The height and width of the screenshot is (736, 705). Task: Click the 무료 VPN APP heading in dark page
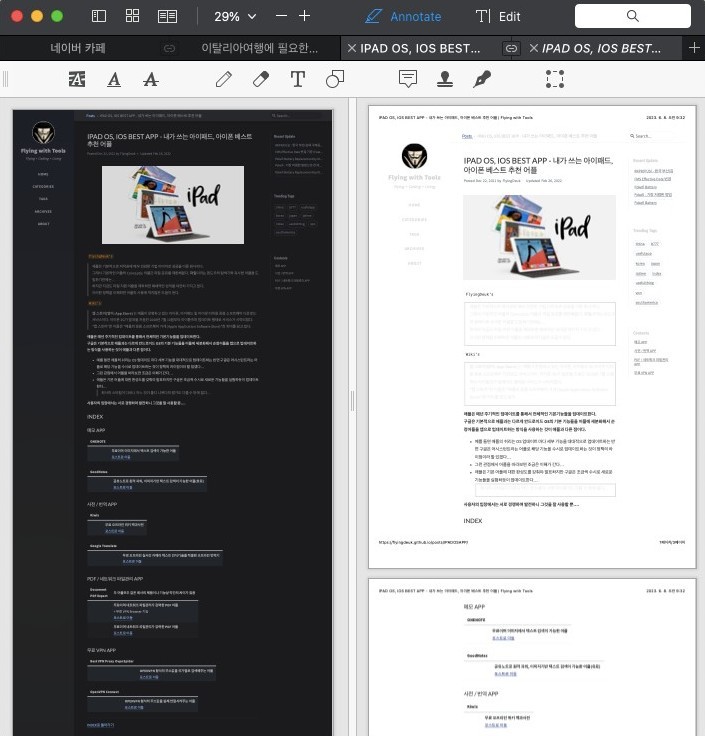point(101,650)
